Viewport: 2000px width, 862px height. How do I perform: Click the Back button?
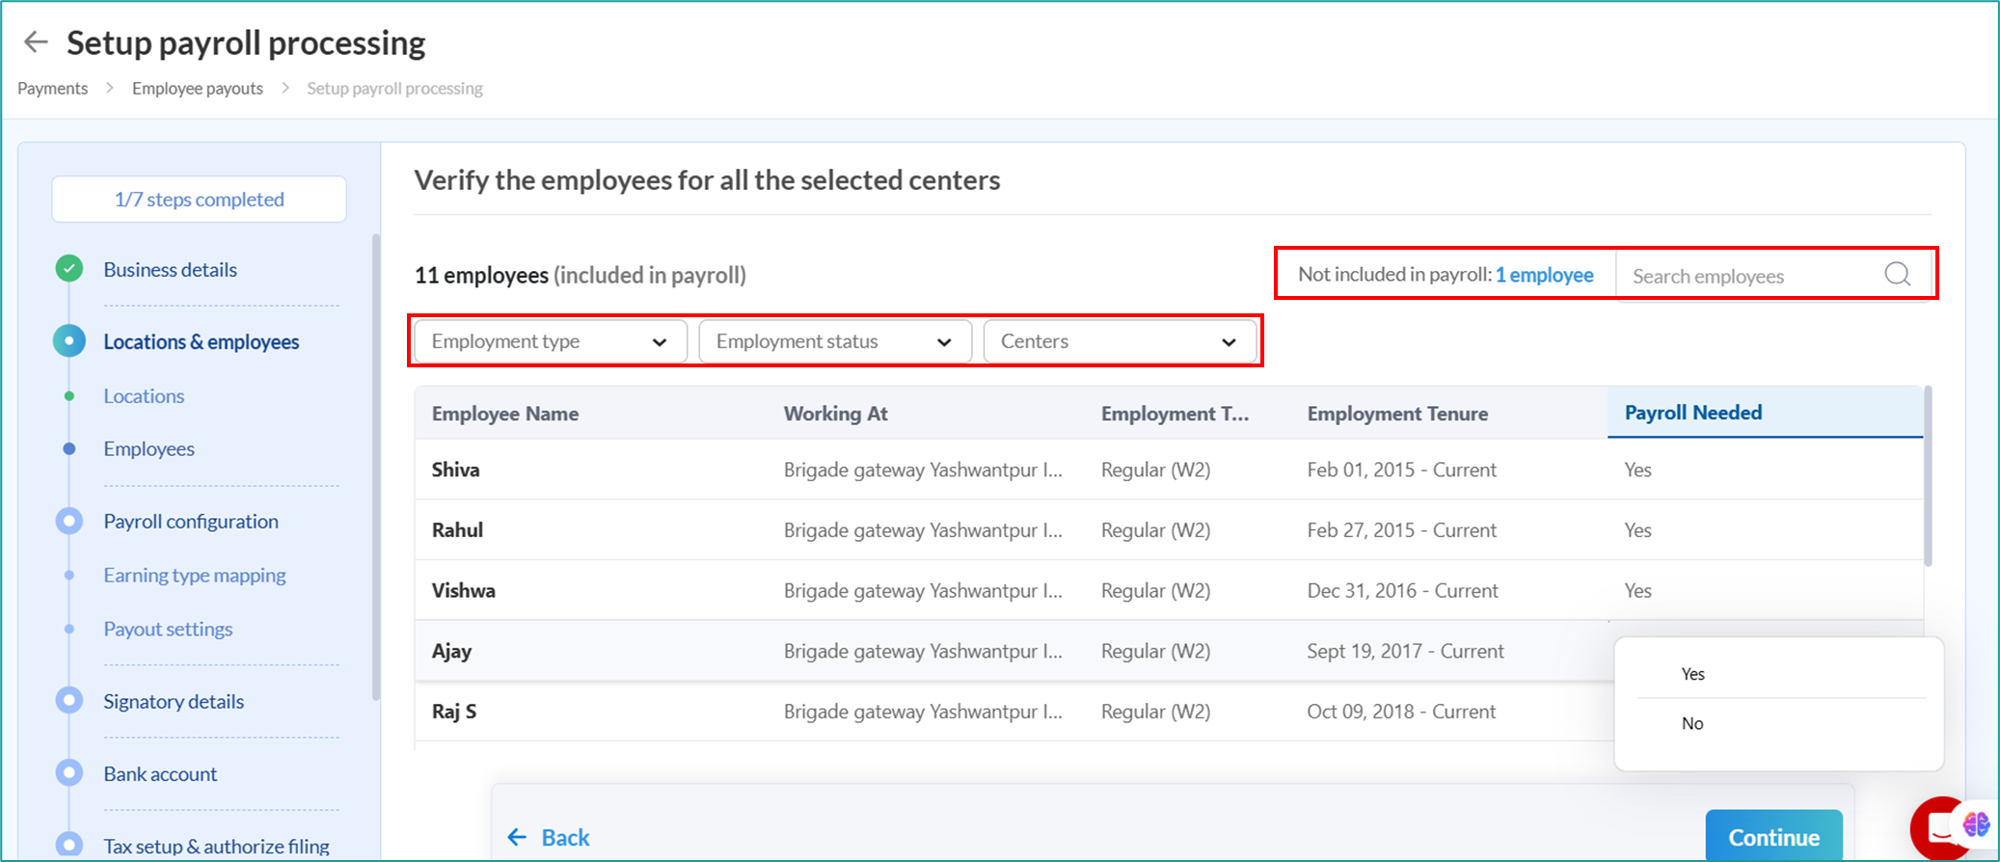[548, 837]
